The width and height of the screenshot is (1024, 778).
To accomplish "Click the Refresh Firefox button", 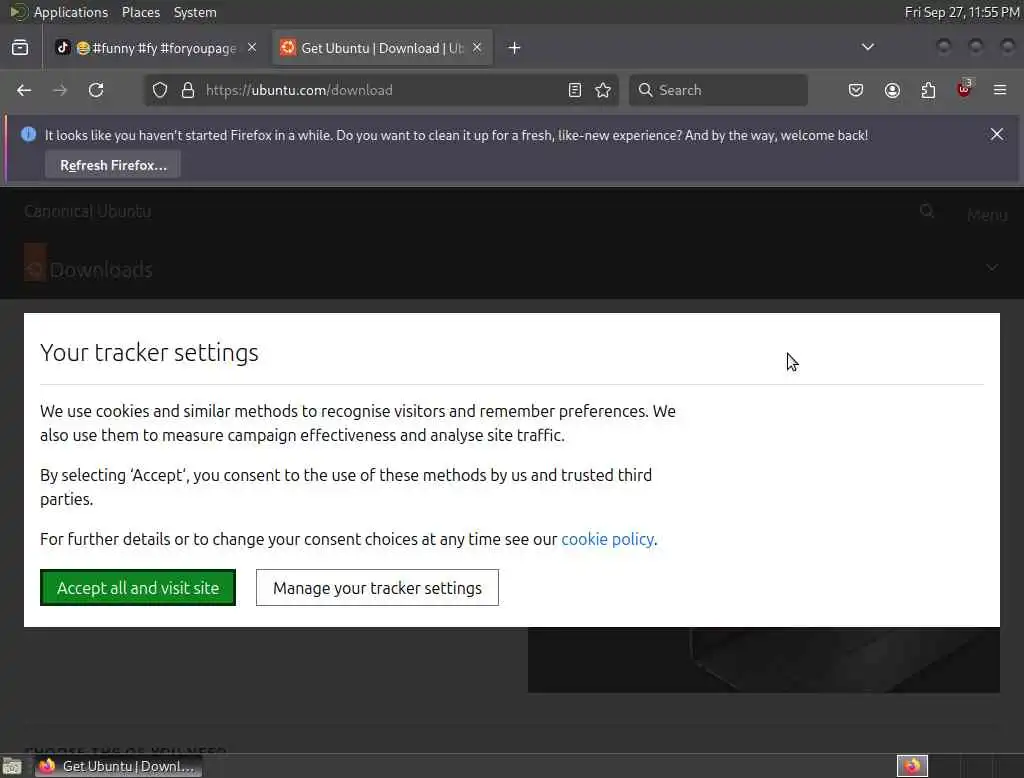I will [x=113, y=165].
